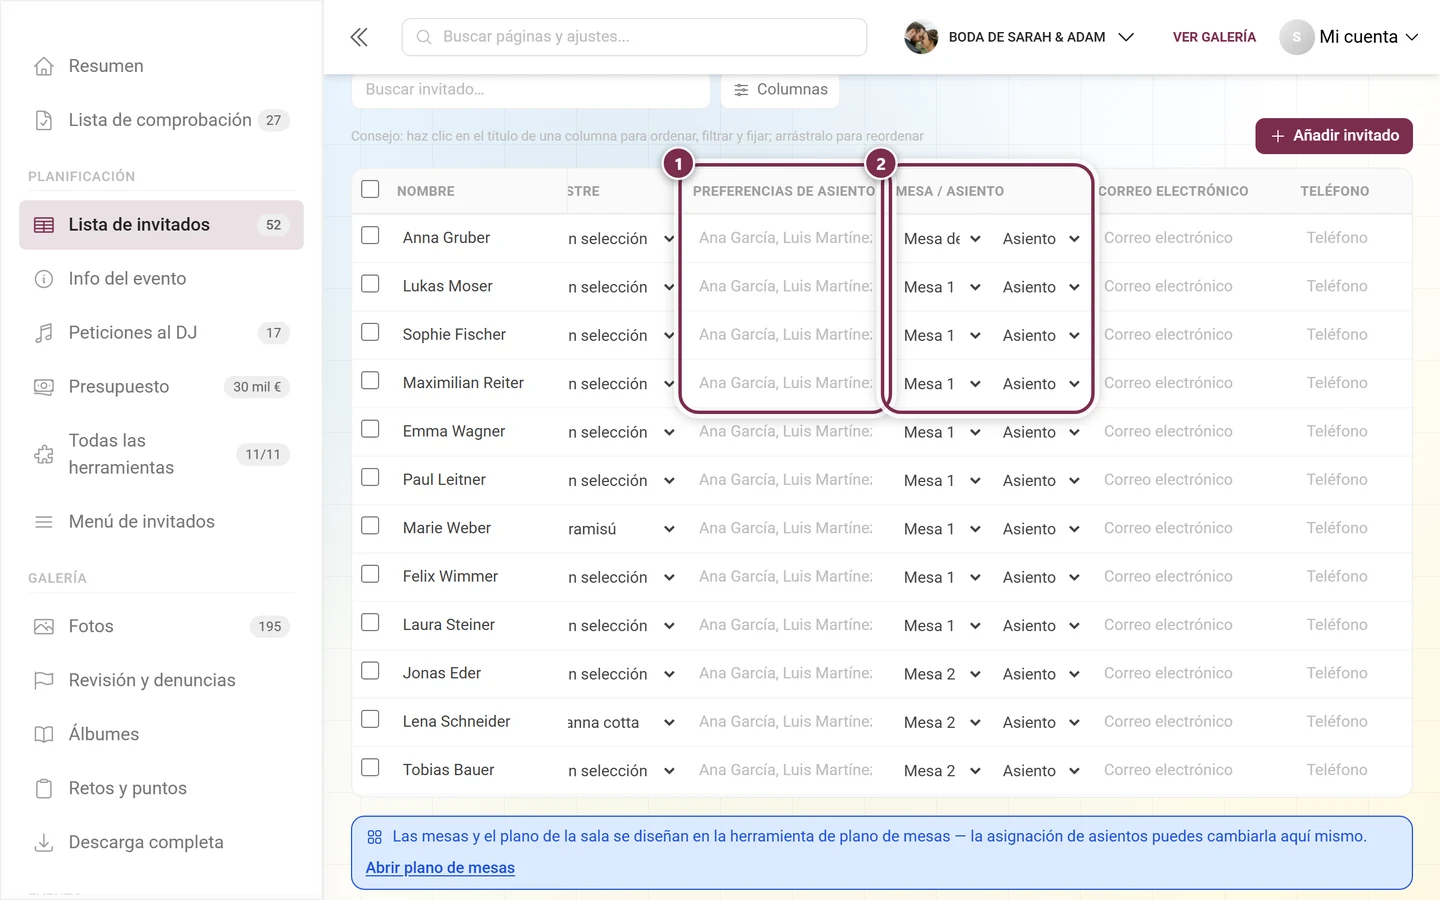1440x900 pixels.
Task: Click the Álbumes book icon
Action: click(x=44, y=735)
